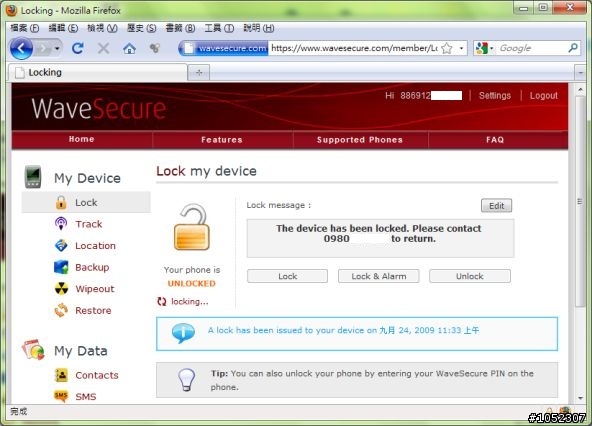Open the Tools (工具) menu
Image resolution: width=592 pixels, height=426 pixels.
click(219, 28)
